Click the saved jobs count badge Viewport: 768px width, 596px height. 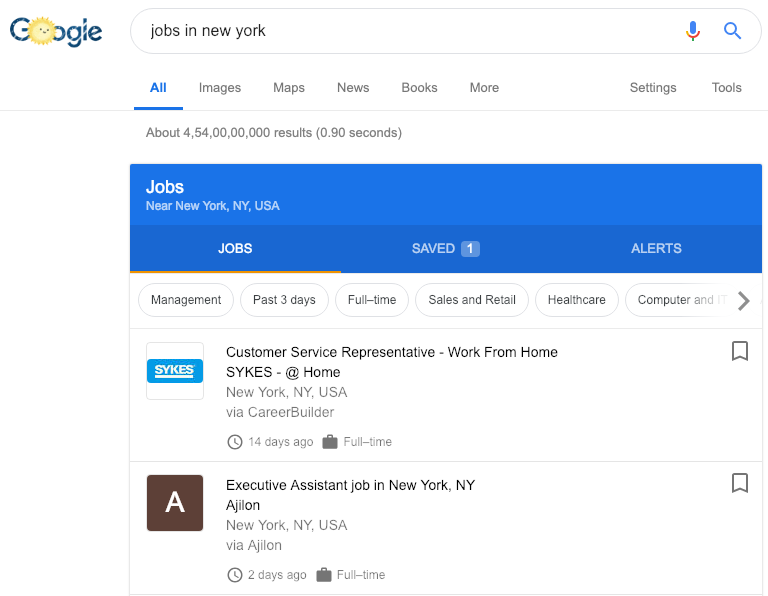(470, 249)
